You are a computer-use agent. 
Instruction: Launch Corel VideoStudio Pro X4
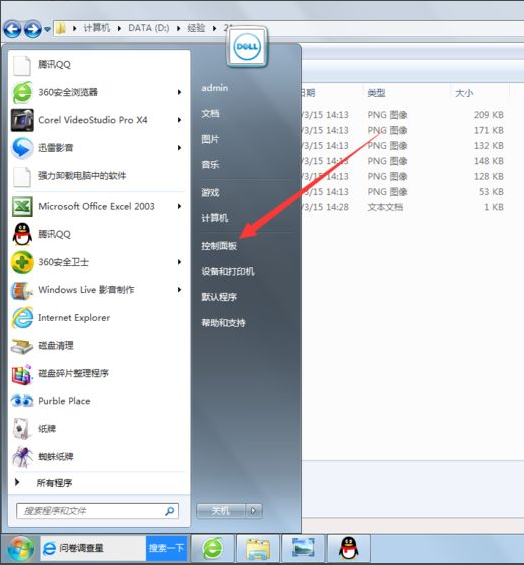[x=97, y=120]
